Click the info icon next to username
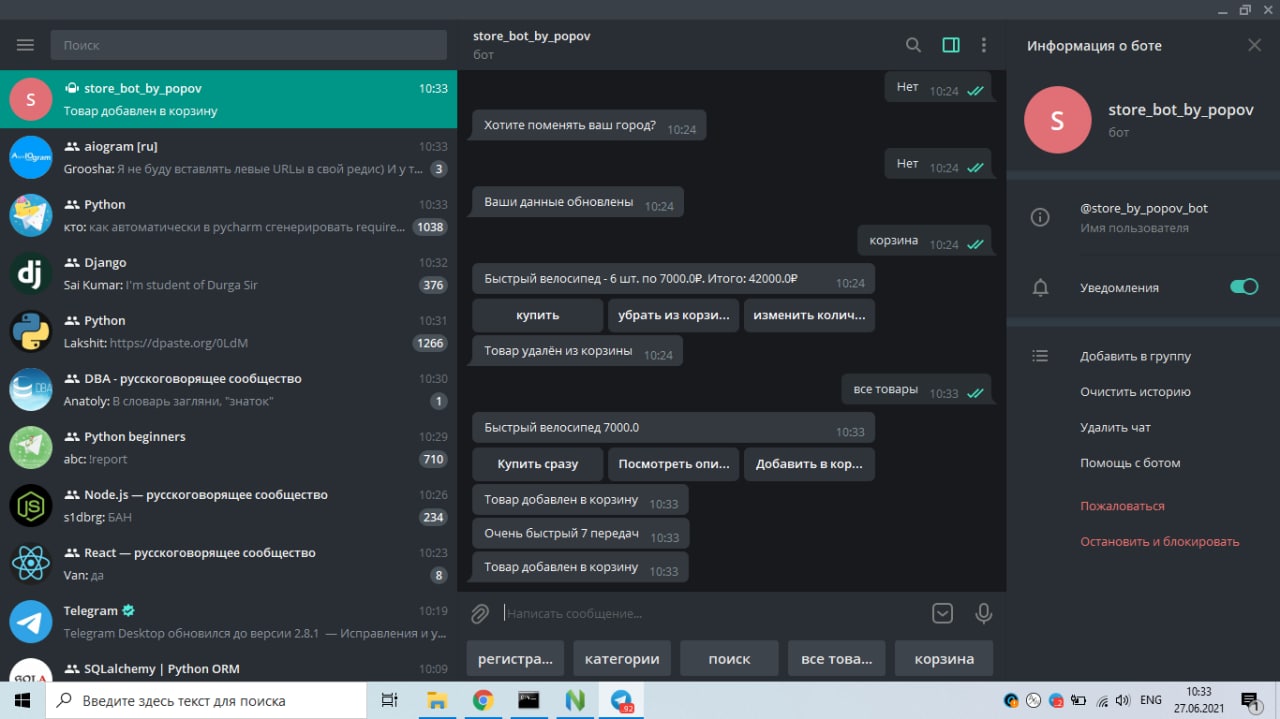Image resolution: width=1280 pixels, height=719 pixels. click(x=1040, y=217)
